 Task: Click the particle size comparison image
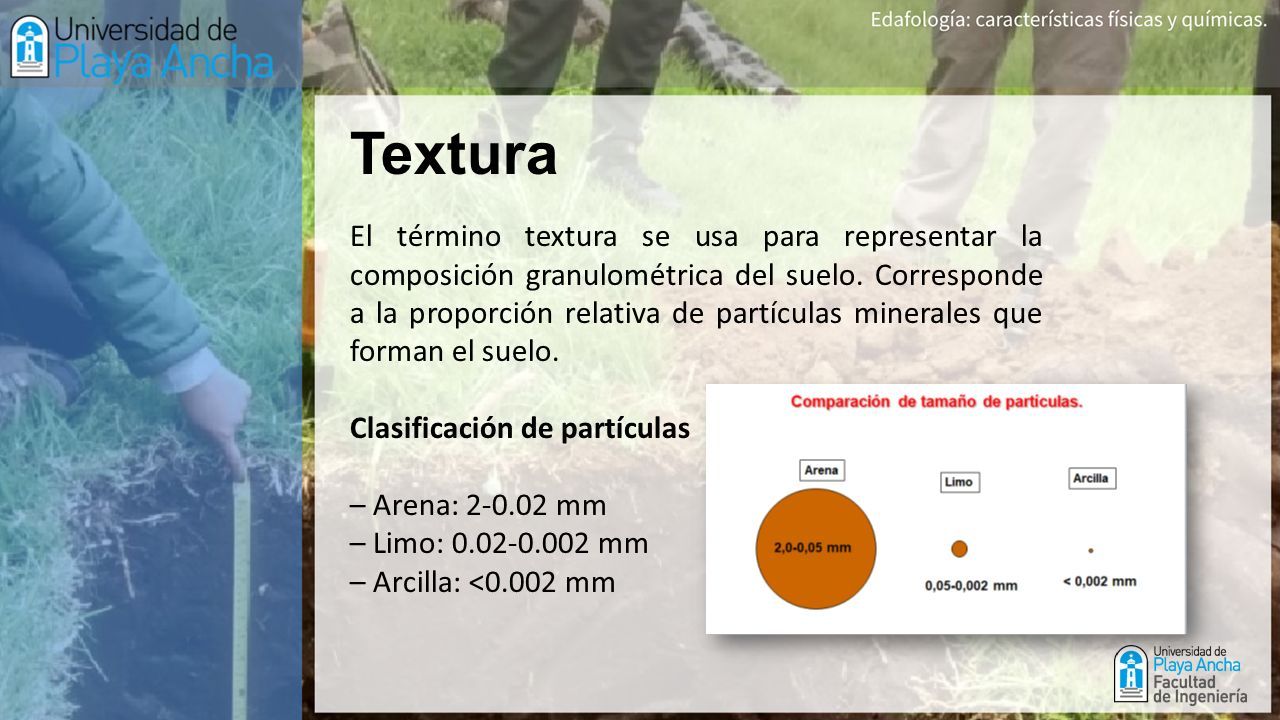(x=945, y=509)
